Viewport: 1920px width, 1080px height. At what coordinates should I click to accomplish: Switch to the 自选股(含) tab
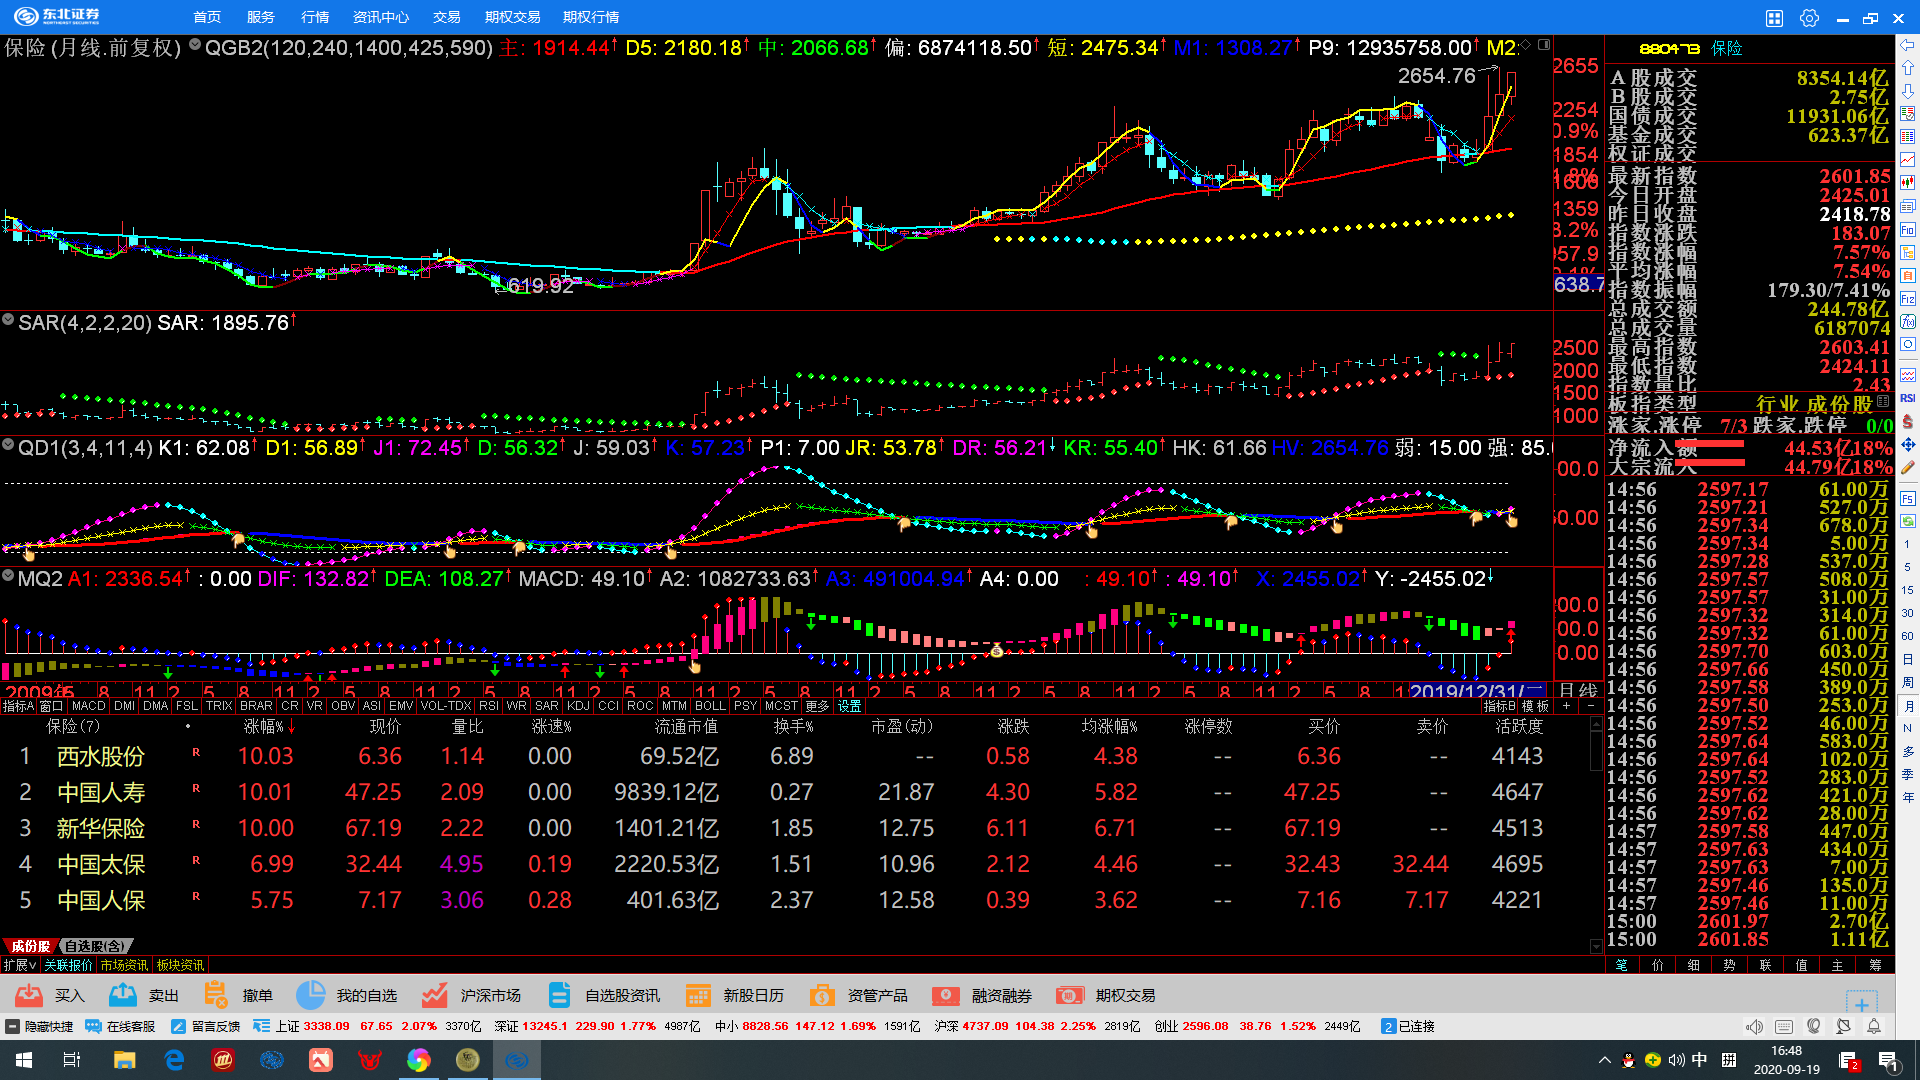95,946
